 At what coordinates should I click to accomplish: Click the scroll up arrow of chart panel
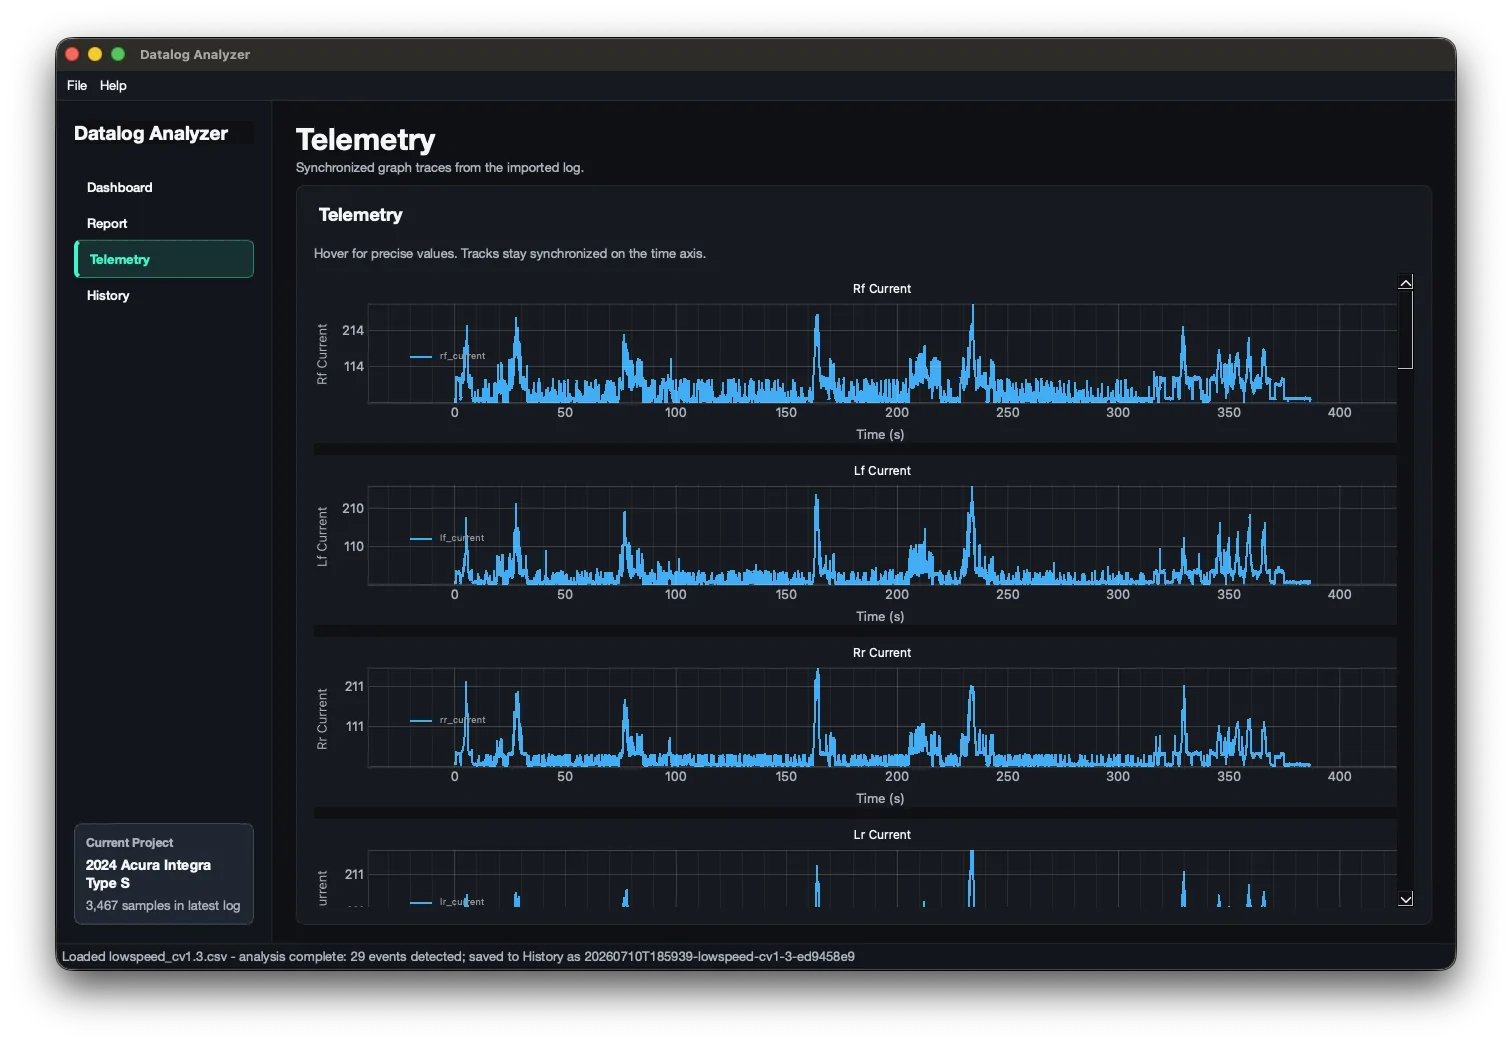point(1405,283)
